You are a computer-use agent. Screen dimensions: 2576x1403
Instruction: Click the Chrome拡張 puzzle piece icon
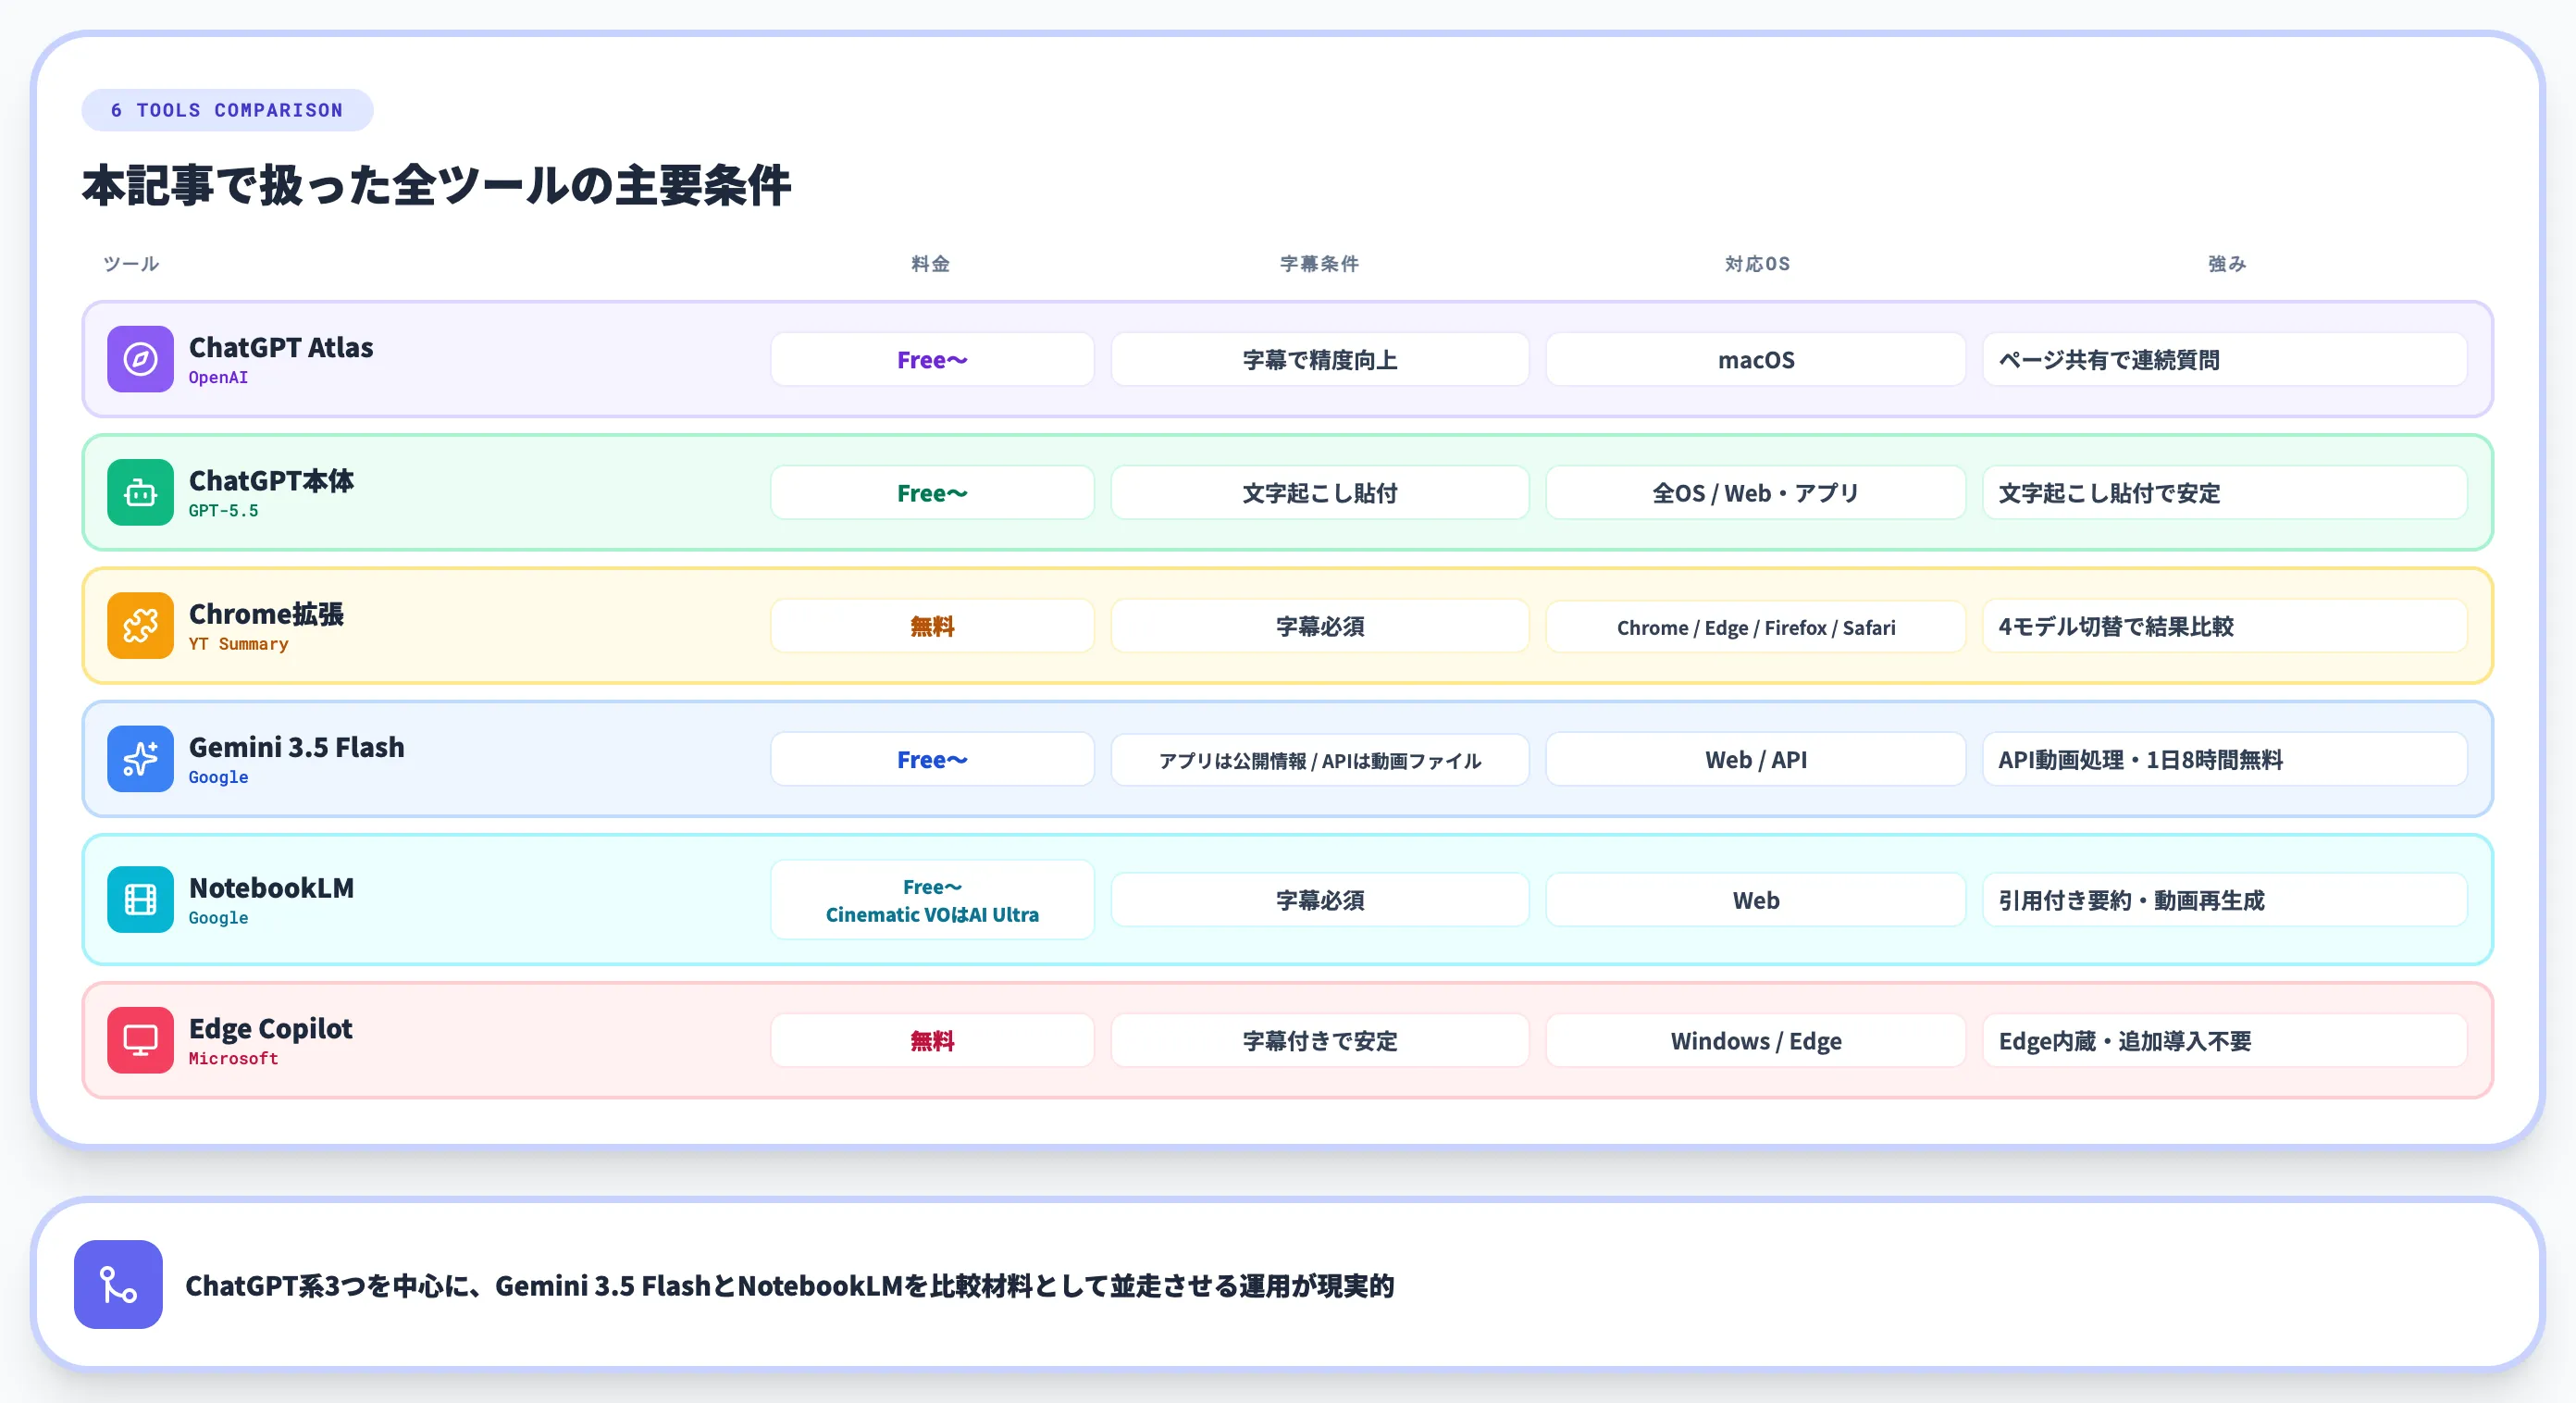pyautogui.click(x=140, y=626)
